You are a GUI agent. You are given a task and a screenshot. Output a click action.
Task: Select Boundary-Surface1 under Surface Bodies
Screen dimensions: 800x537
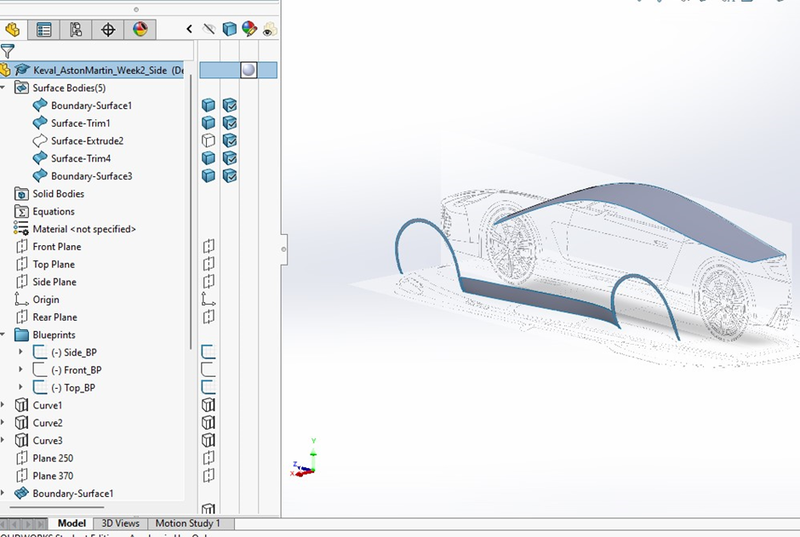91,106
